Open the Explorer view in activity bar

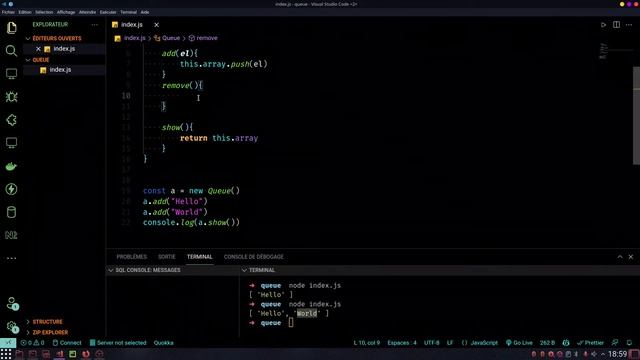point(11,28)
